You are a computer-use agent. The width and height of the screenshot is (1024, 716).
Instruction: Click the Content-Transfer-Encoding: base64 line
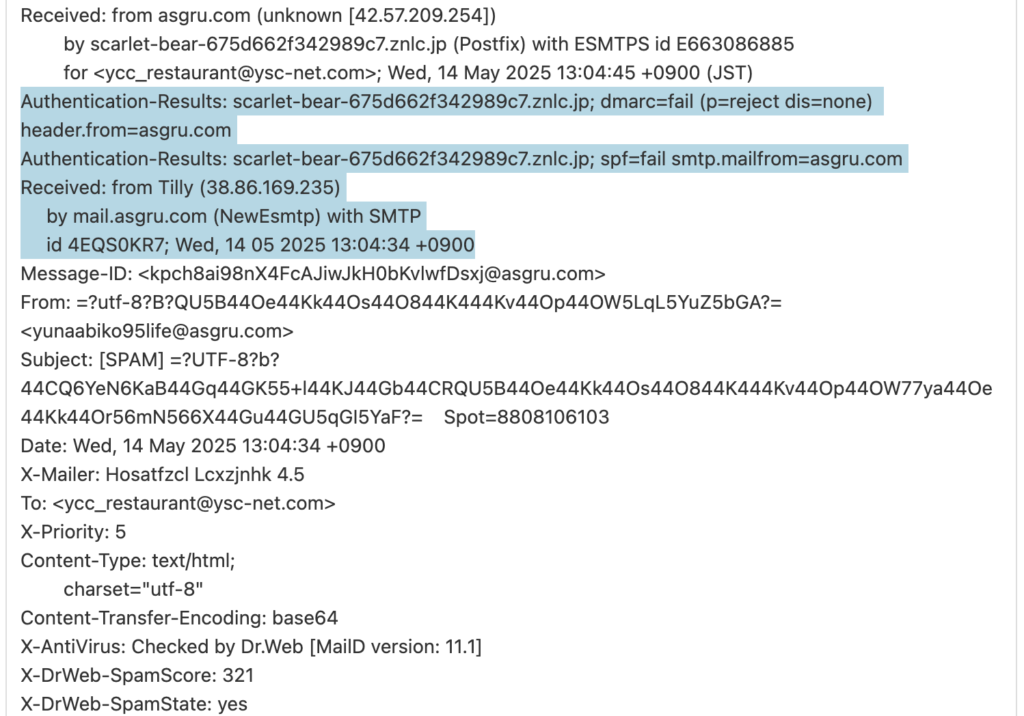click(180, 619)
